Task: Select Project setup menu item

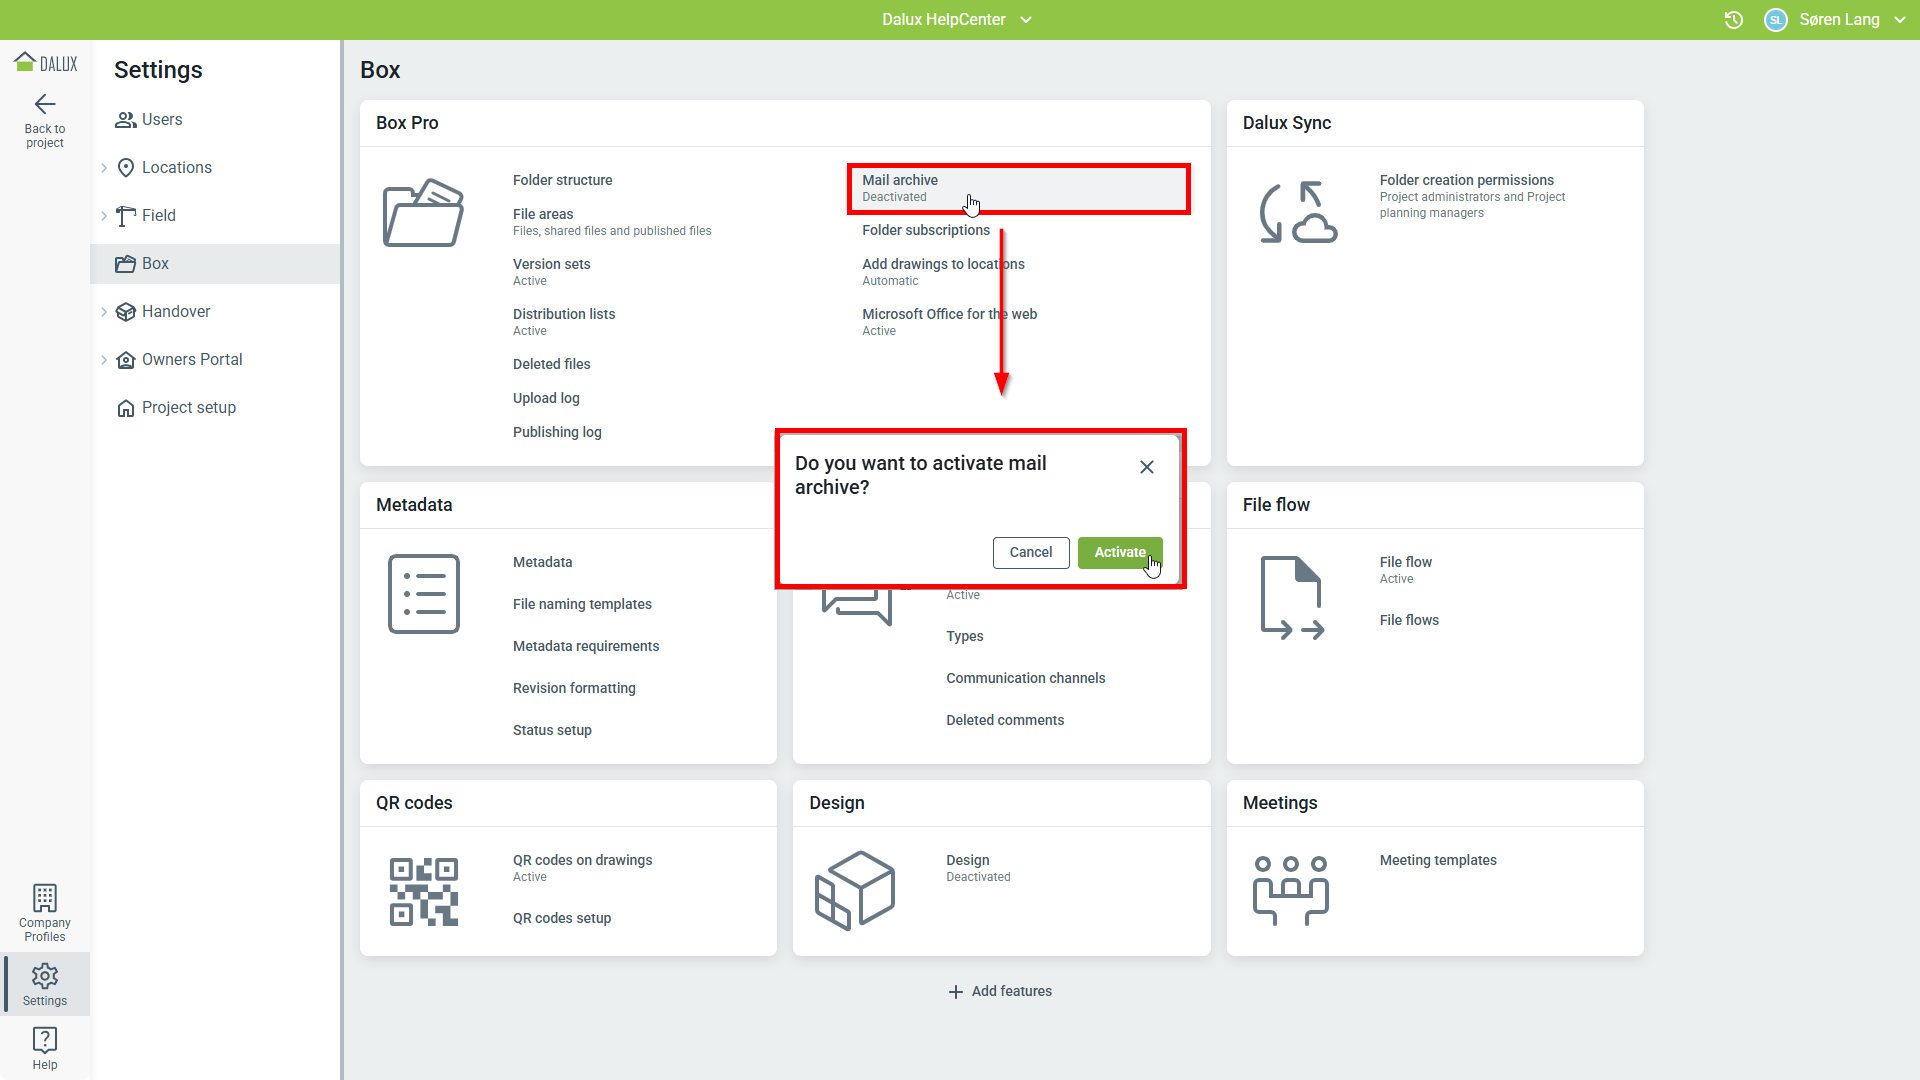Action: [x=188, y=408]
